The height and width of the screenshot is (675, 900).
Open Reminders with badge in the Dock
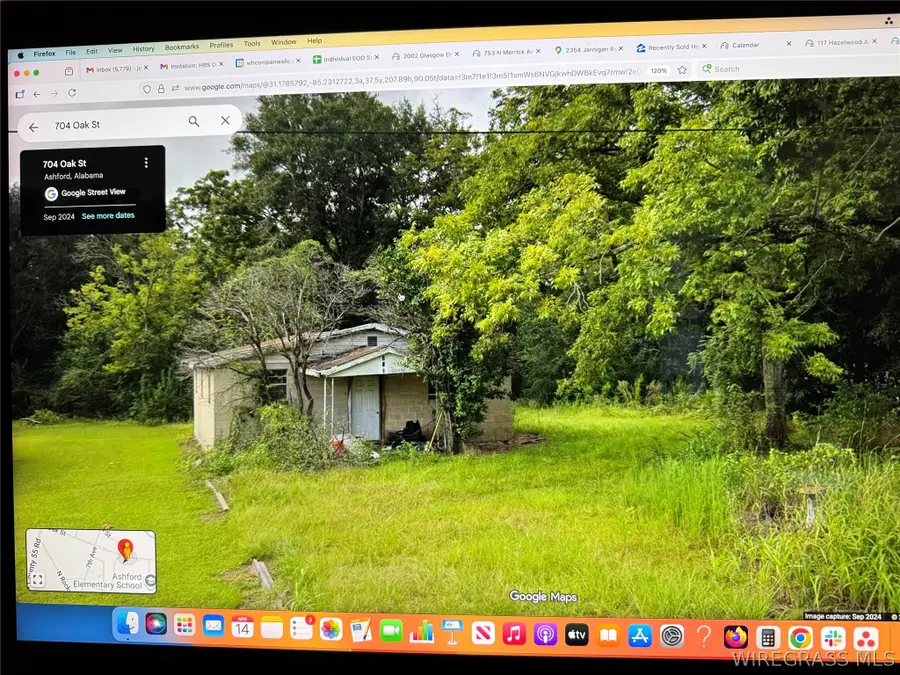tap(301, 629)
